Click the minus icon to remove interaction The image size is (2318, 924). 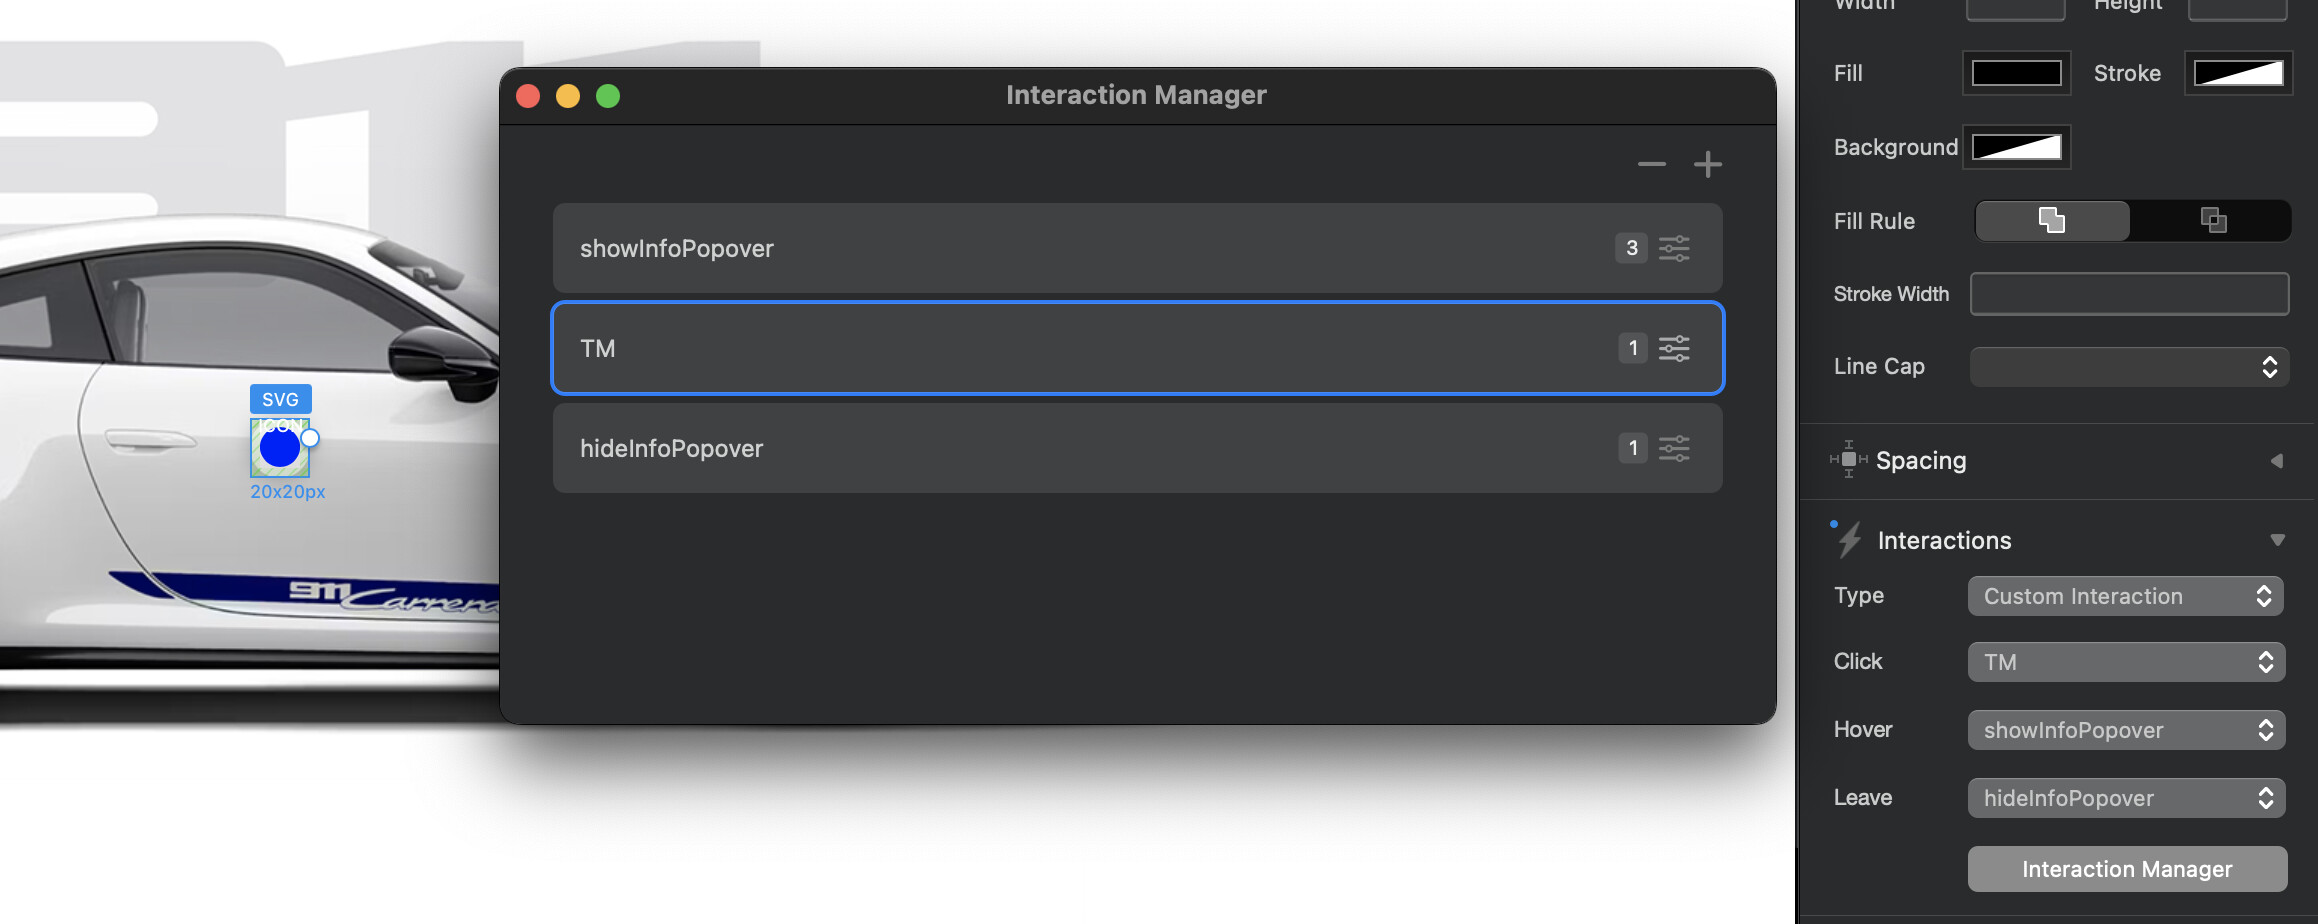pyautogui.click(x=1651, y=164)
